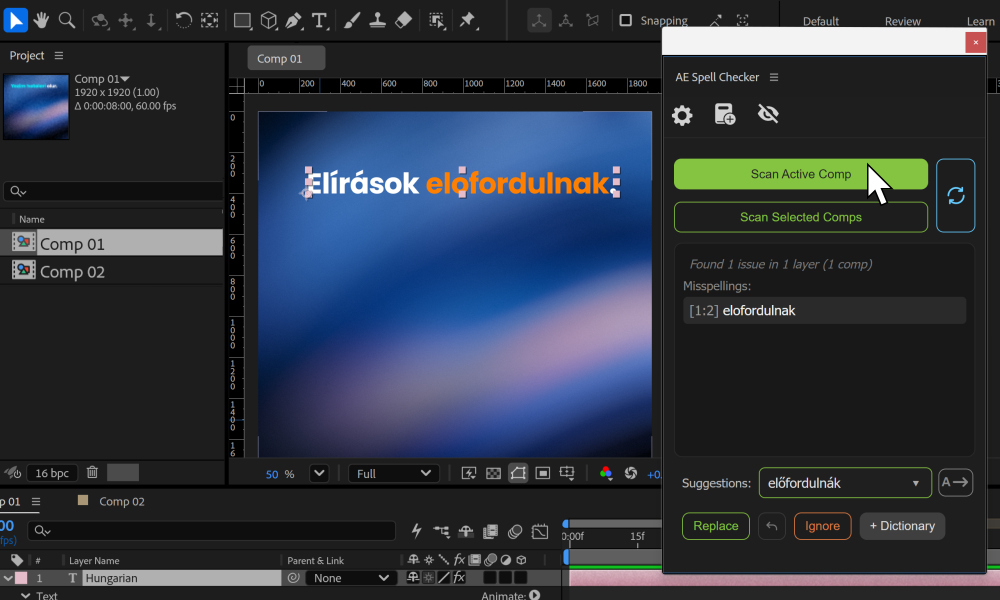Image resolution: width=1000 pixels, height=600 pixels.
Task: Click the Scan Selected Comps button
Action: (800, 217)
